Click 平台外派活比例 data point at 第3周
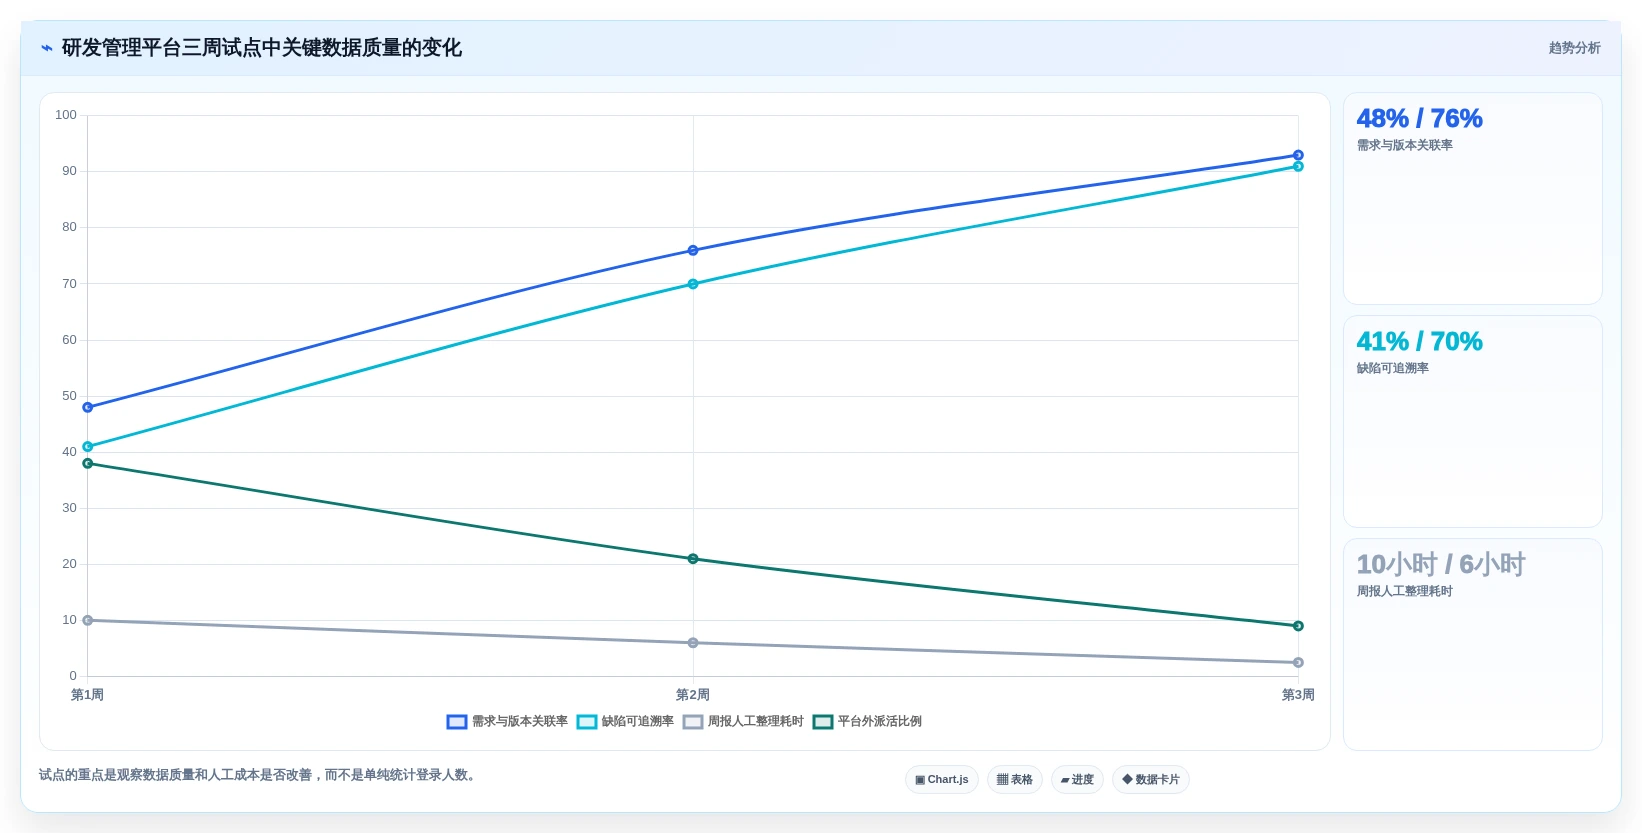The image size is (1642, 833). (x=1298, y=626)
